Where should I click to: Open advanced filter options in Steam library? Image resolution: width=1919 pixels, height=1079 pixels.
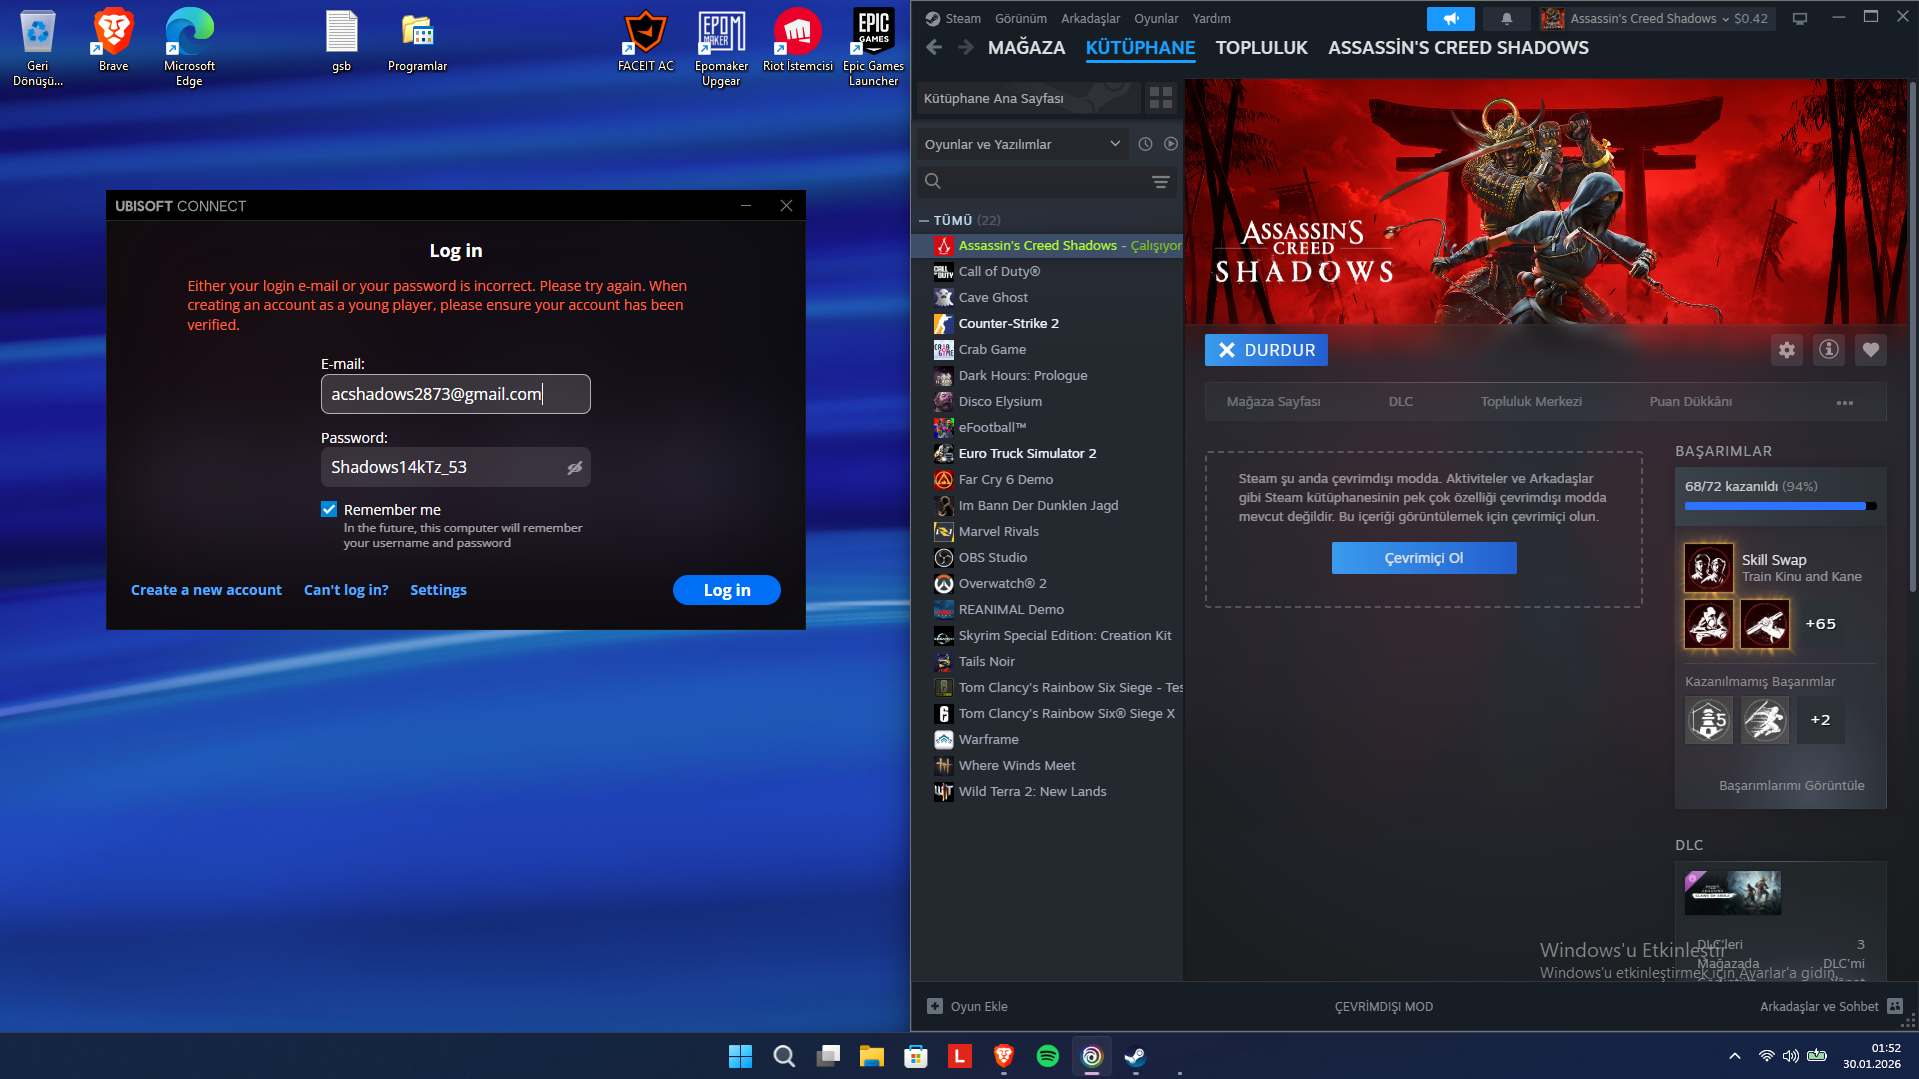[x=1160, y=181]
